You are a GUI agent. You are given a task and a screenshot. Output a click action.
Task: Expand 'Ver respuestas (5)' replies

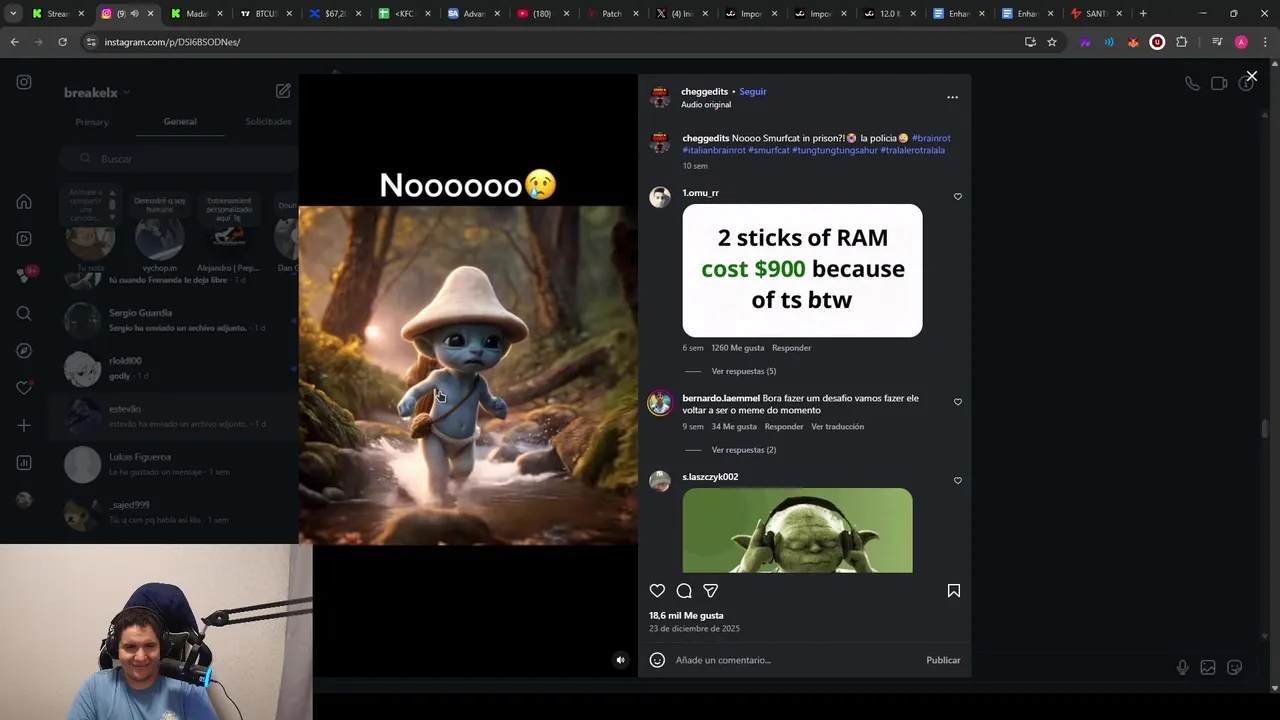(x=743, y=371)
